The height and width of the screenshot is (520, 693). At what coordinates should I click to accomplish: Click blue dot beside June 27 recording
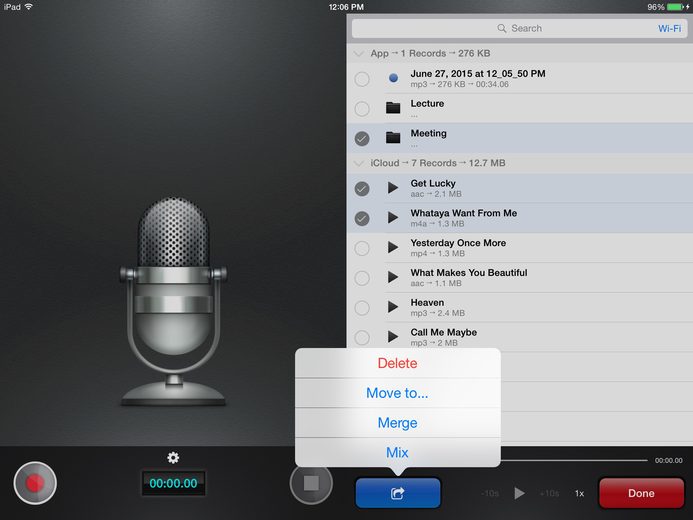point(393,78)
